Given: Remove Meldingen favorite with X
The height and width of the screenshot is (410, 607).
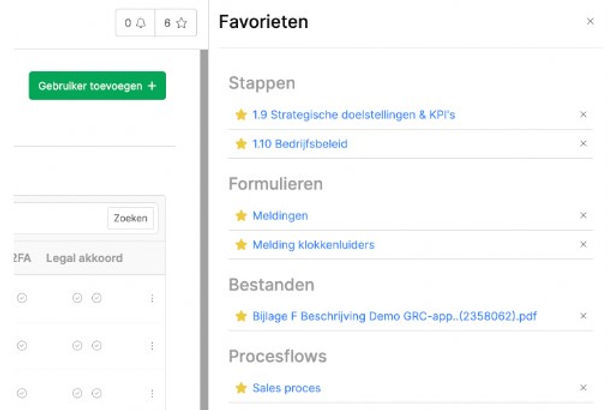Looking at the screenshot, I should pos(583,215).
